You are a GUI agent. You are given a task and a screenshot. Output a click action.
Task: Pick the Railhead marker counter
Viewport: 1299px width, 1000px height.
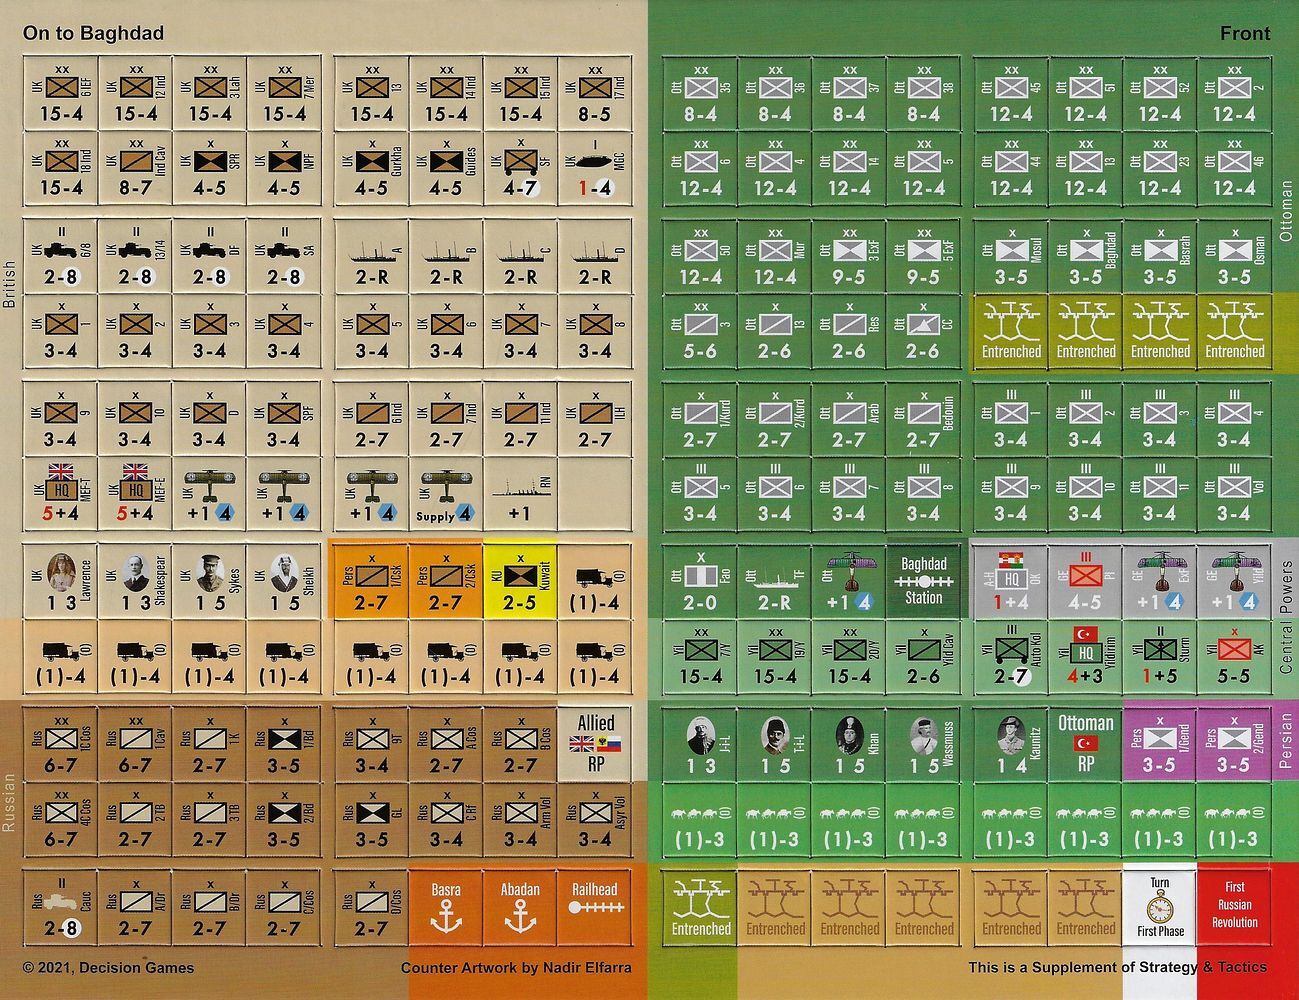pos(594,907)
